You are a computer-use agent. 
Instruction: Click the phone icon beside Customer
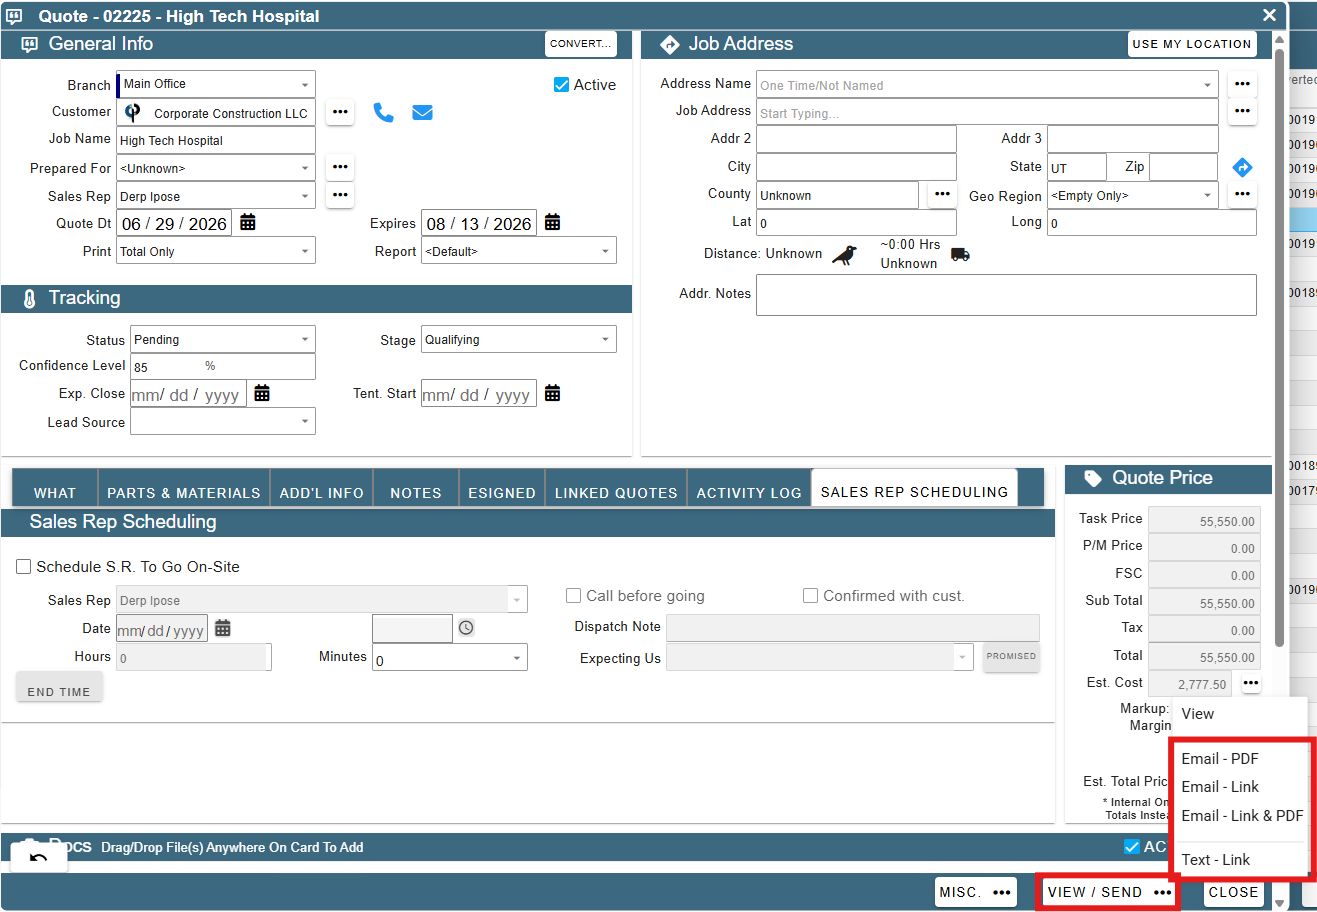pos(383,112)
